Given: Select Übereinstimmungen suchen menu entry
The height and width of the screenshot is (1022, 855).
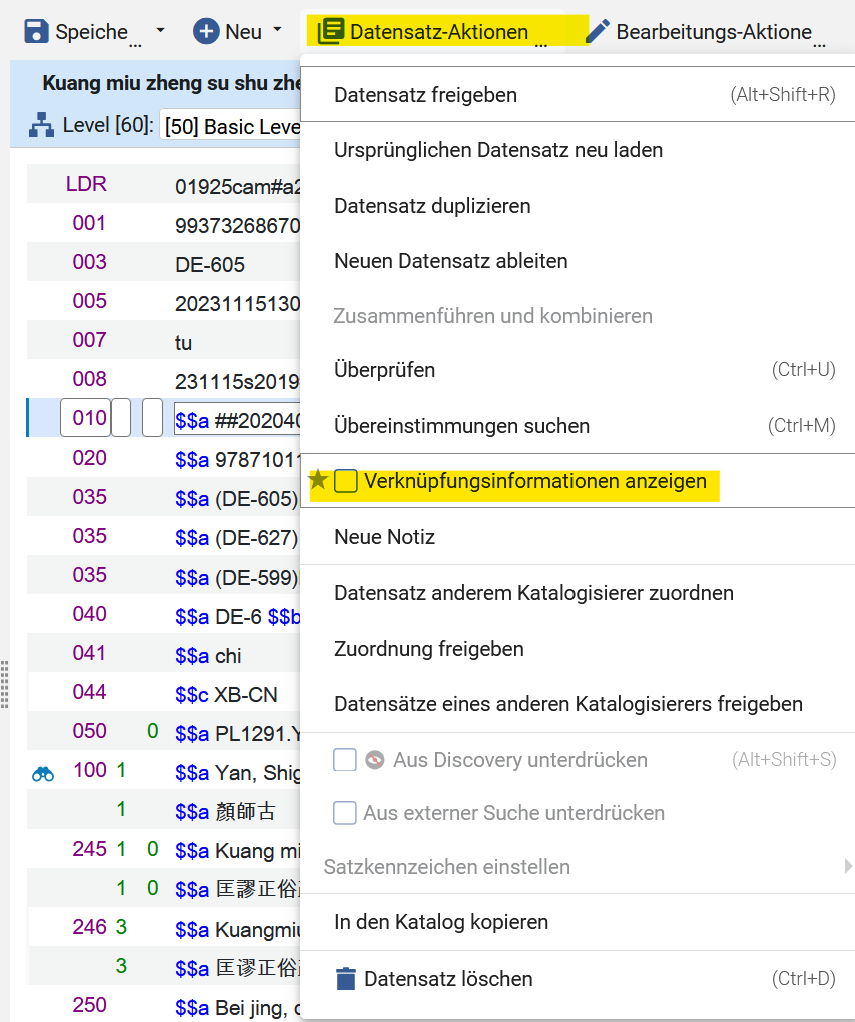Looking at the screenshot, I should point(462,426).
